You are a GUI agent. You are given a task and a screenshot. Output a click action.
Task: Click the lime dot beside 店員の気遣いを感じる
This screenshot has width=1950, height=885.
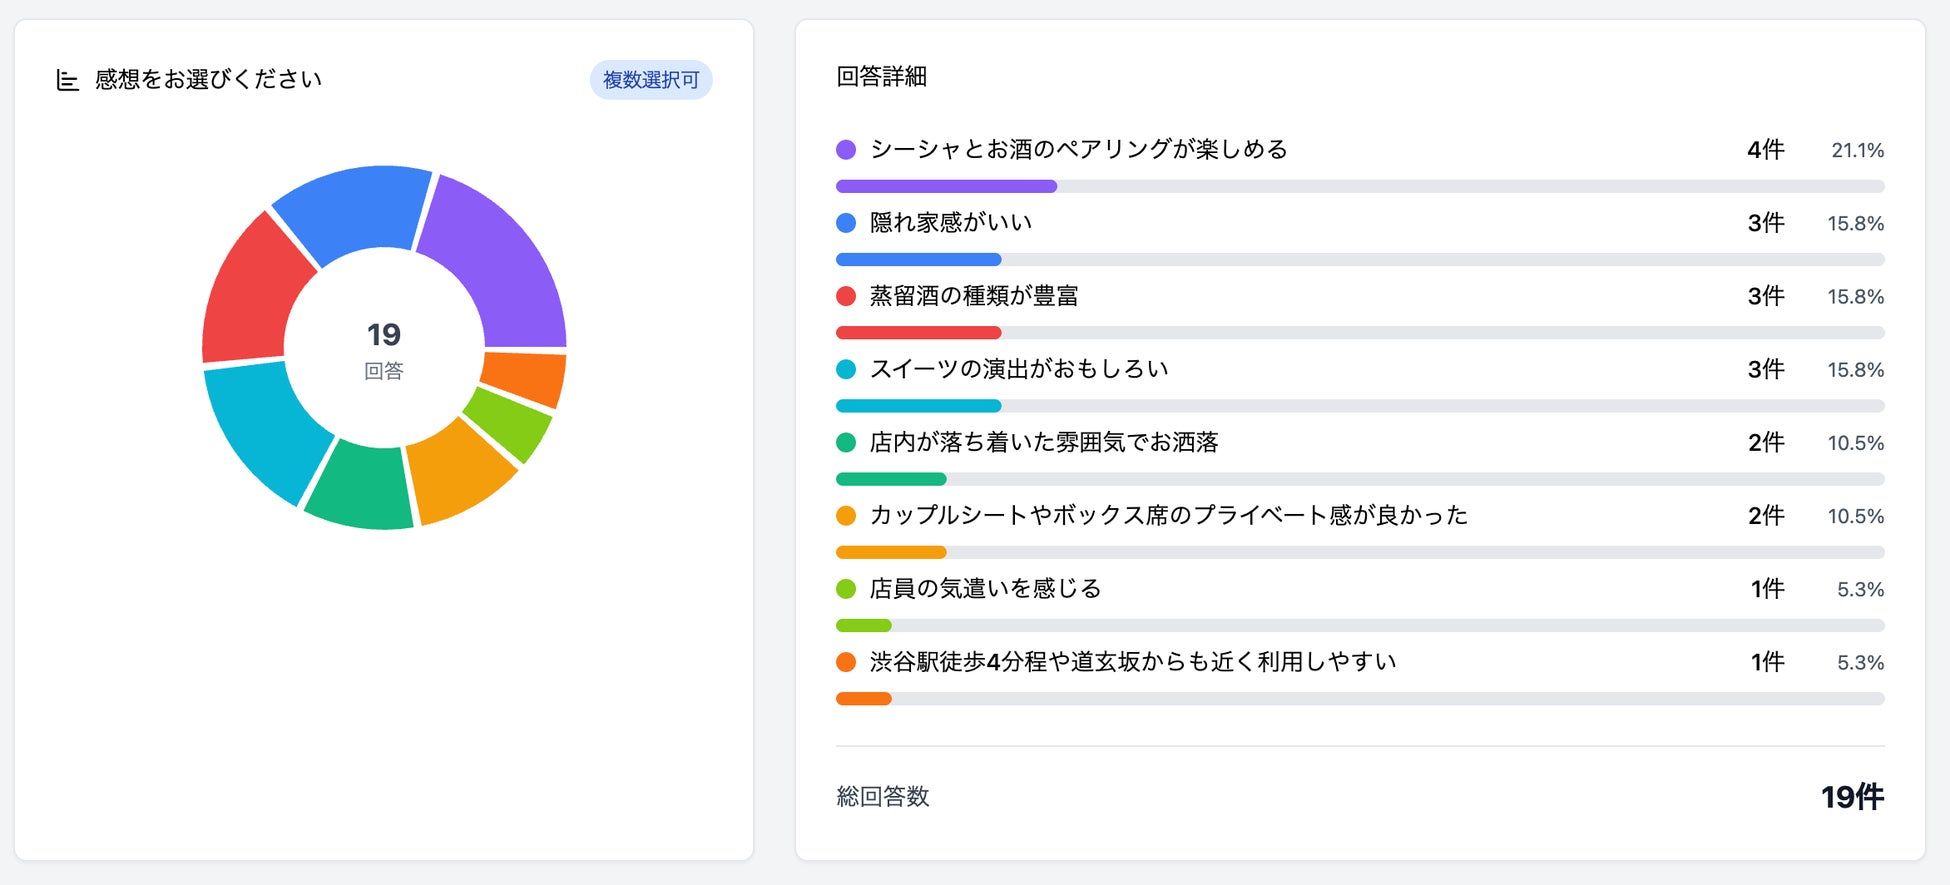(x=846, y=589)
